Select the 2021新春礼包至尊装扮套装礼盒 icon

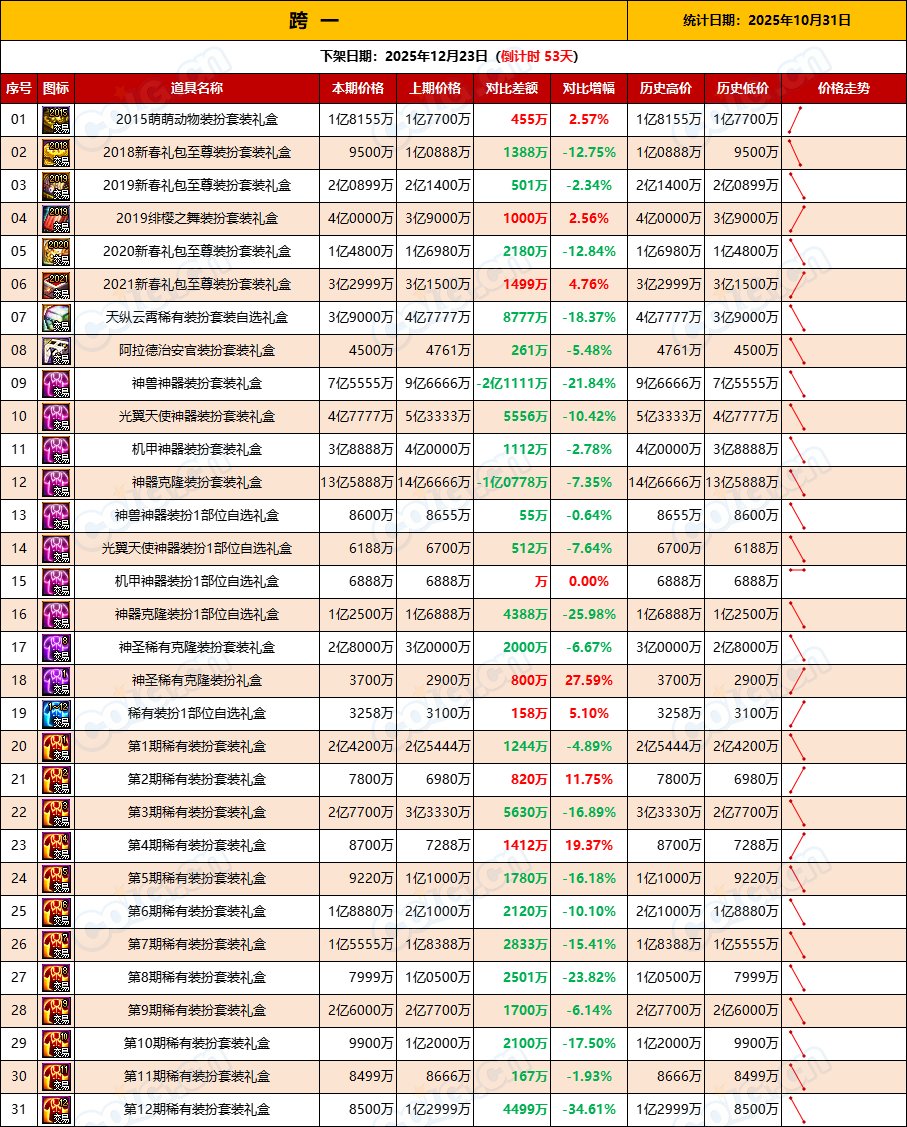(x=57, y=285)
